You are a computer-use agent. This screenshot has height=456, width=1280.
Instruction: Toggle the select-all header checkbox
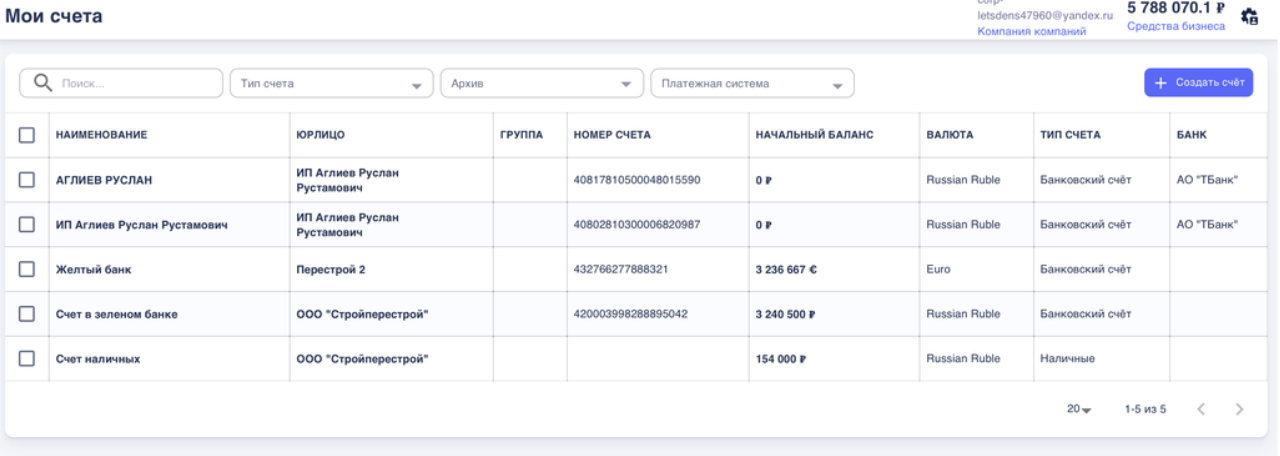tap(27, 135)
